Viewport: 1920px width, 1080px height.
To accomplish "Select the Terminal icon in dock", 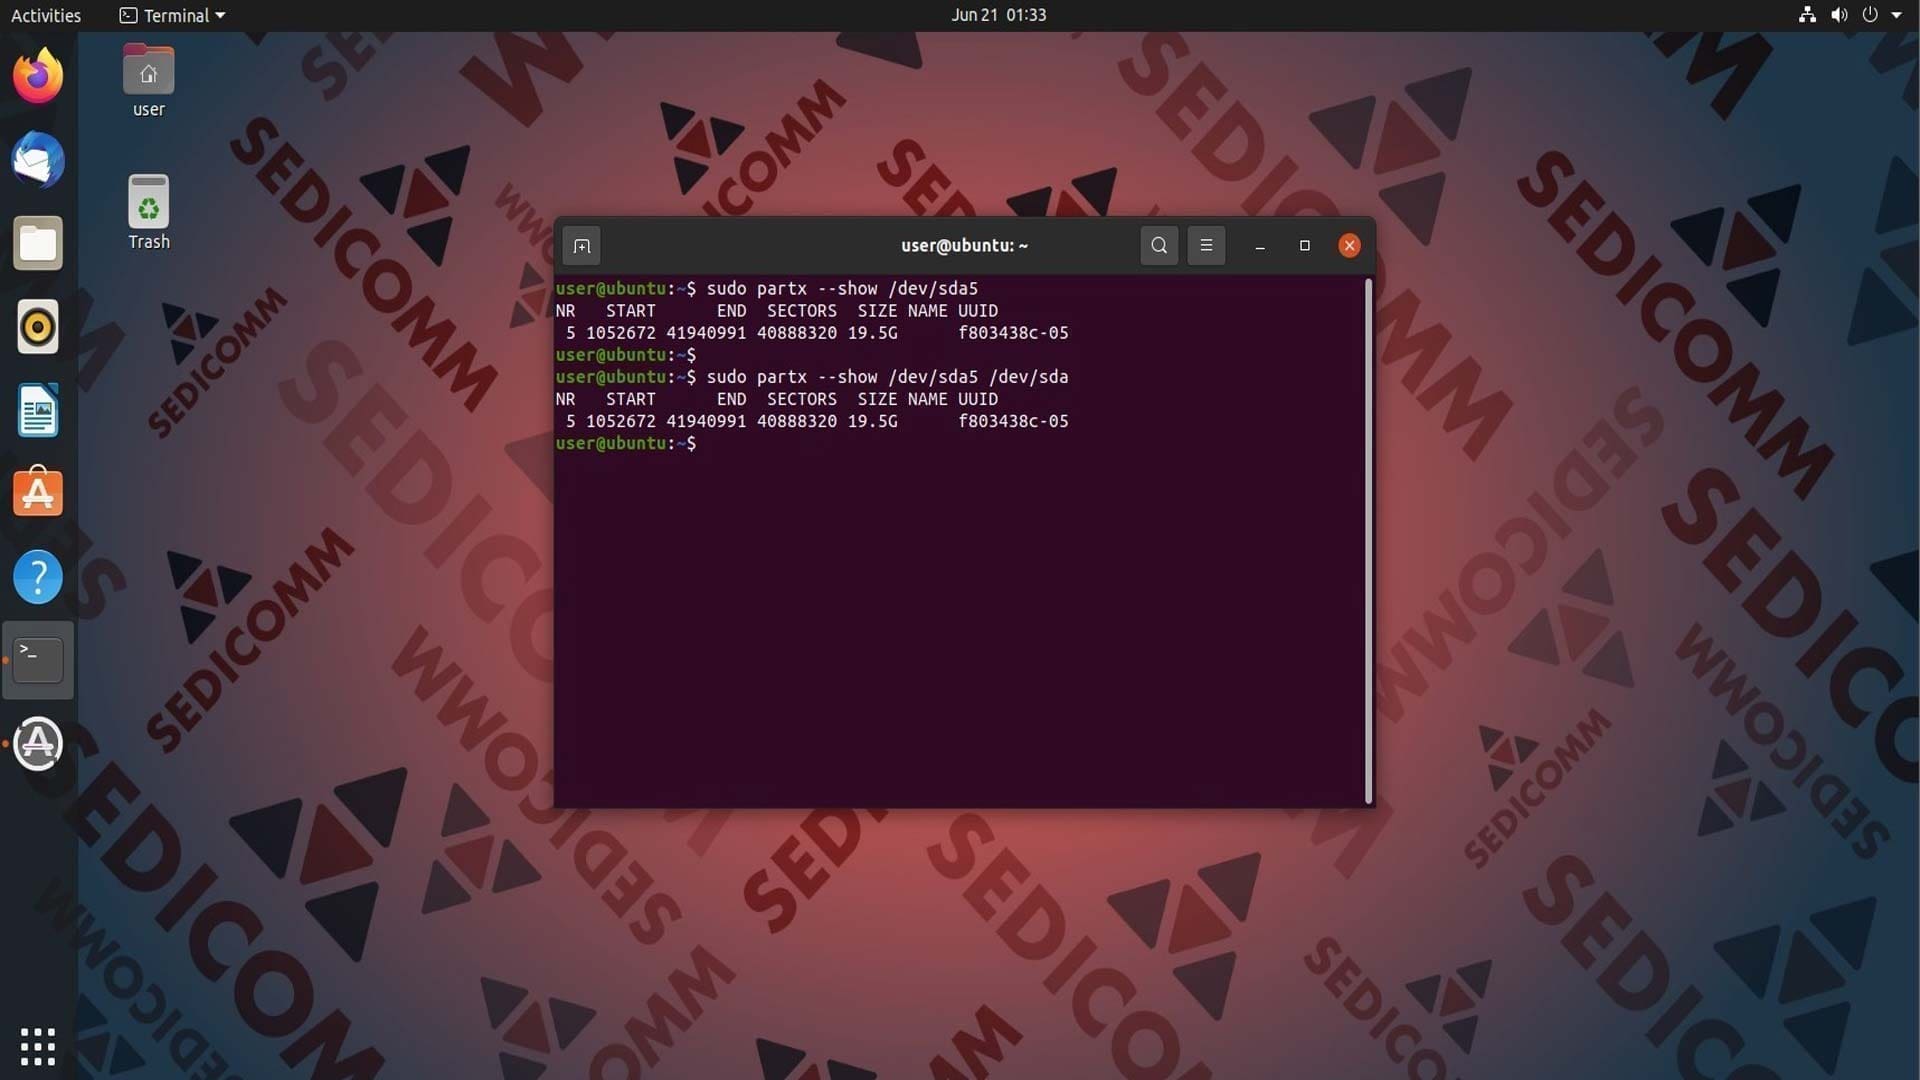I will click(38, 660).
